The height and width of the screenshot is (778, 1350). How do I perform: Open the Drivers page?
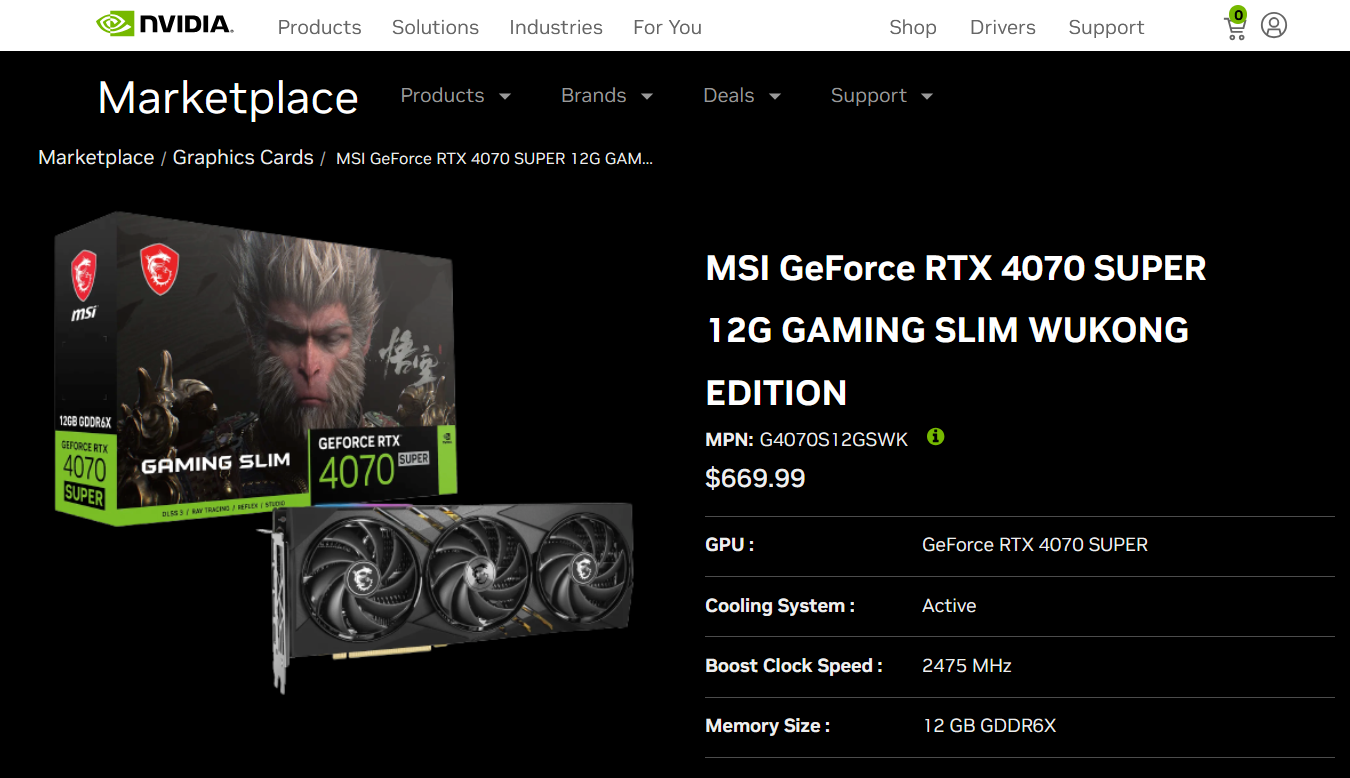[1002, 27]
